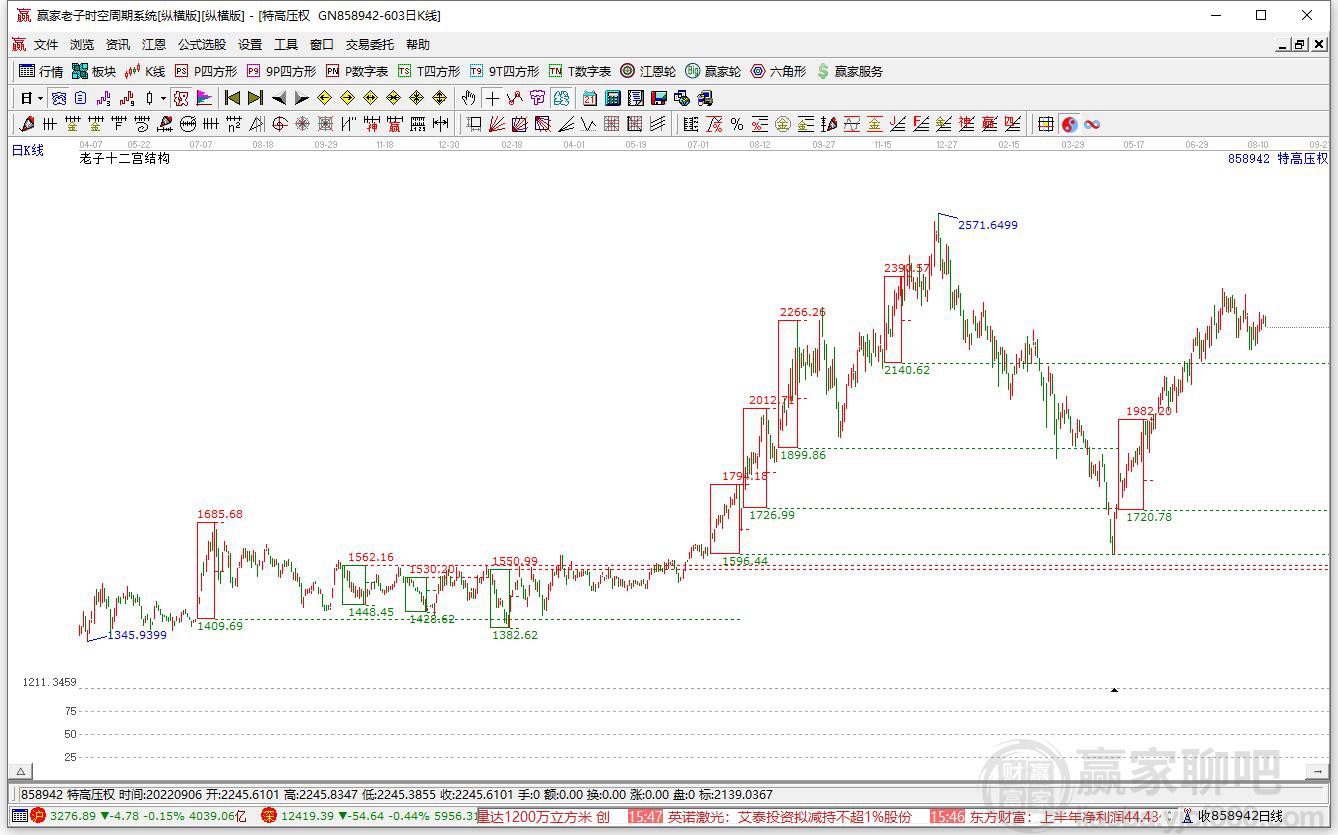Open the 公式选股 menu
This screenshot has height=835, width=1338.
tap(202, 44)
